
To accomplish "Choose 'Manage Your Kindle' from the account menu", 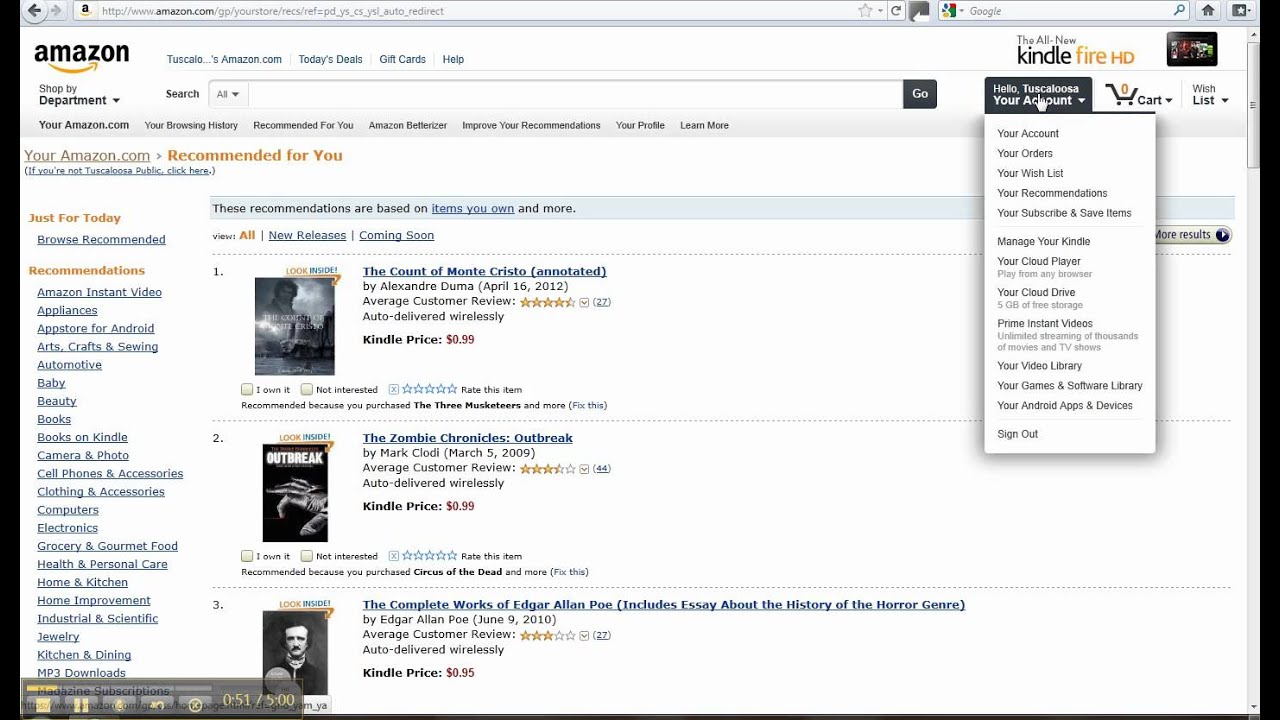I will pos(1043,241).
